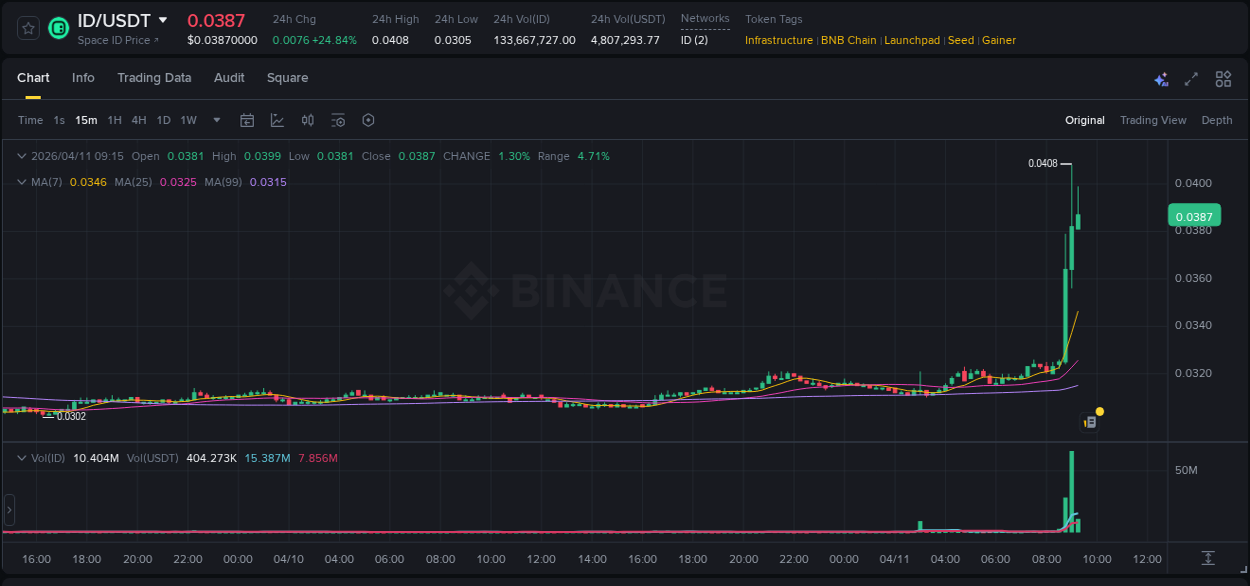Switch to Depth chart view
The width and height of the screenshot is (1250, 586).
click(1217, 120)
